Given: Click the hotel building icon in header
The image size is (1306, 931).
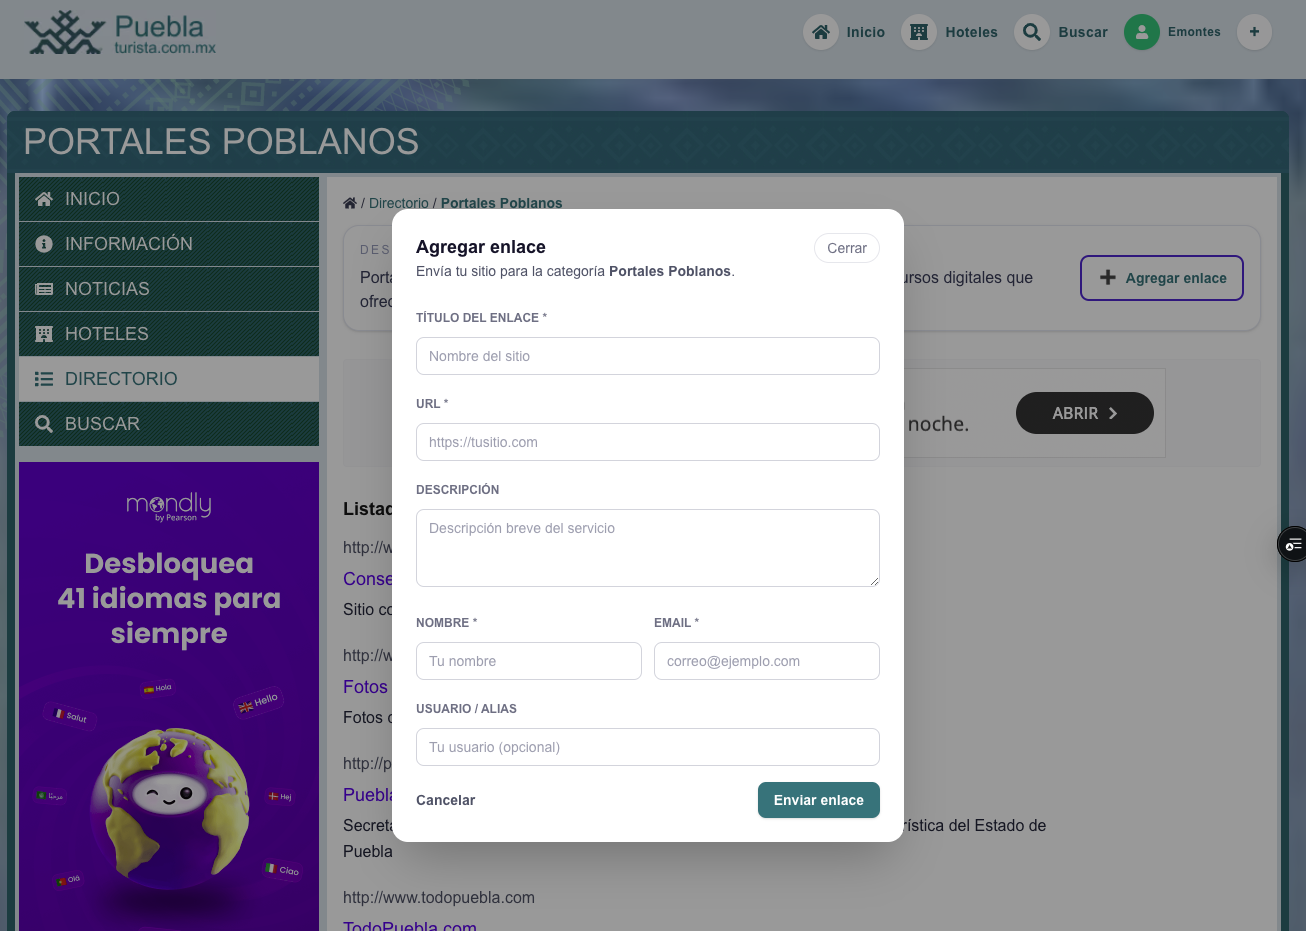Looking at the screenshot, I should click(x=919, y=32).
